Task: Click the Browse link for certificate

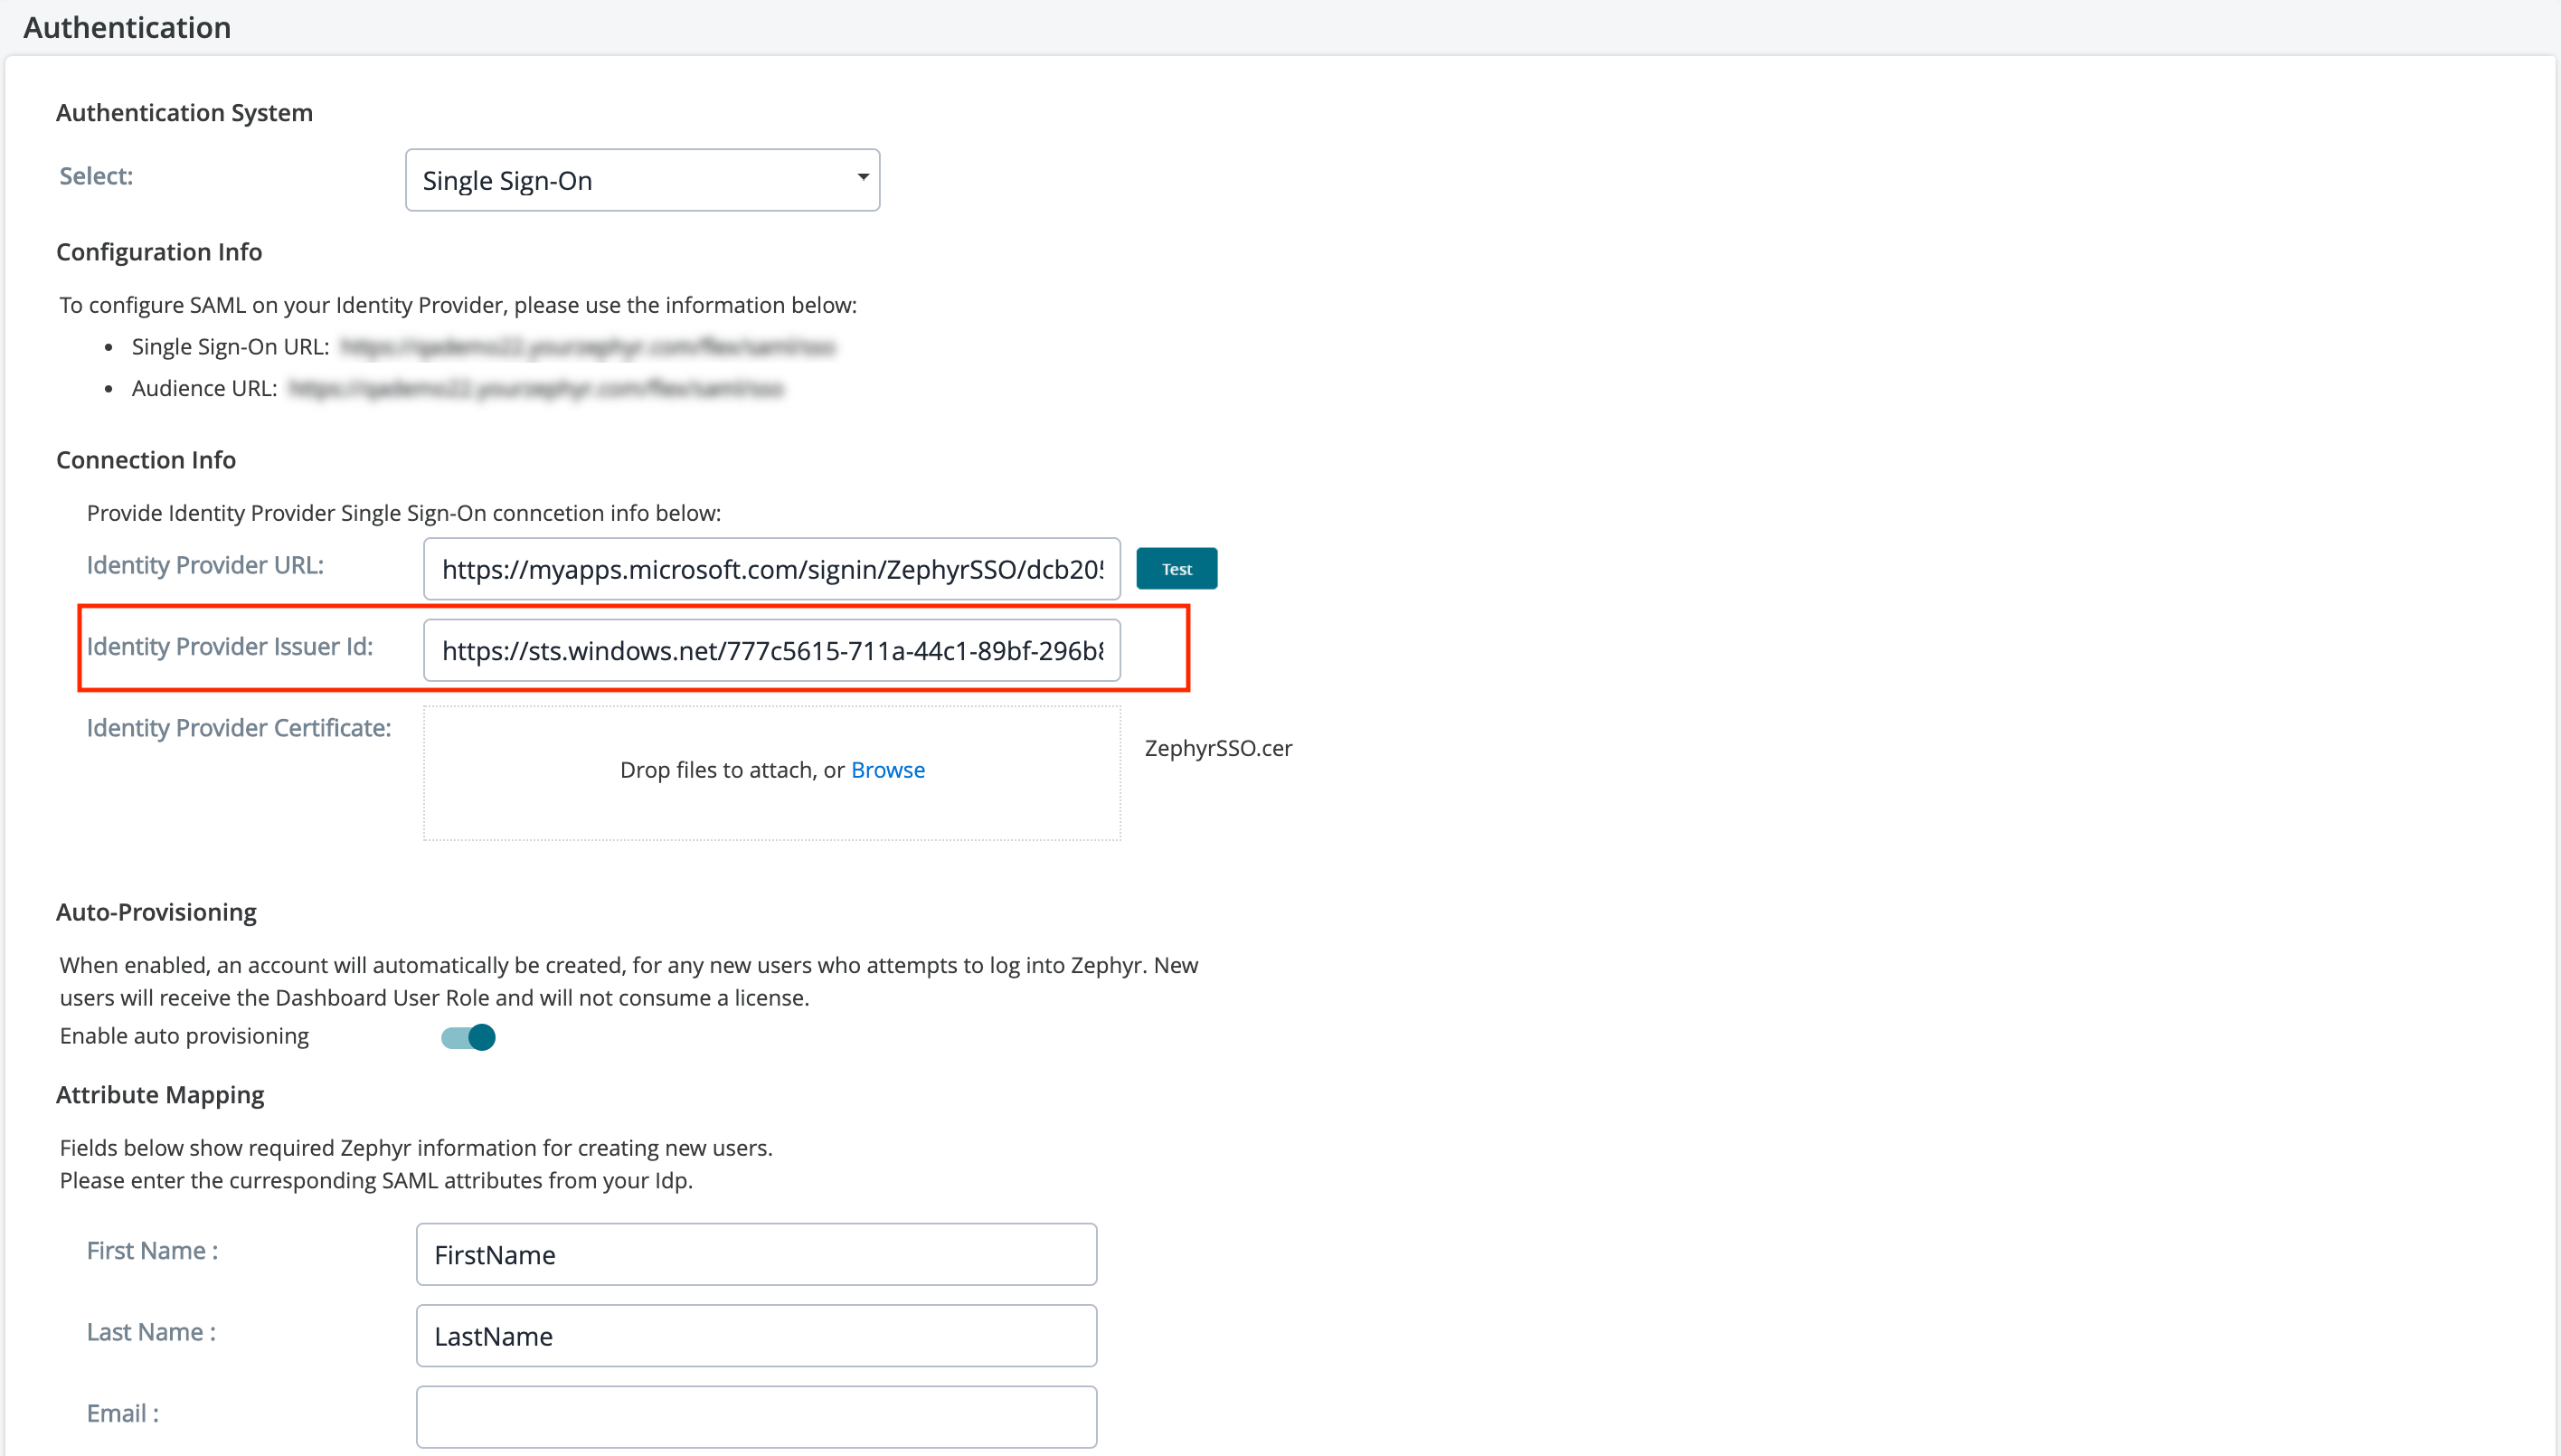Action: coord(887,770)
